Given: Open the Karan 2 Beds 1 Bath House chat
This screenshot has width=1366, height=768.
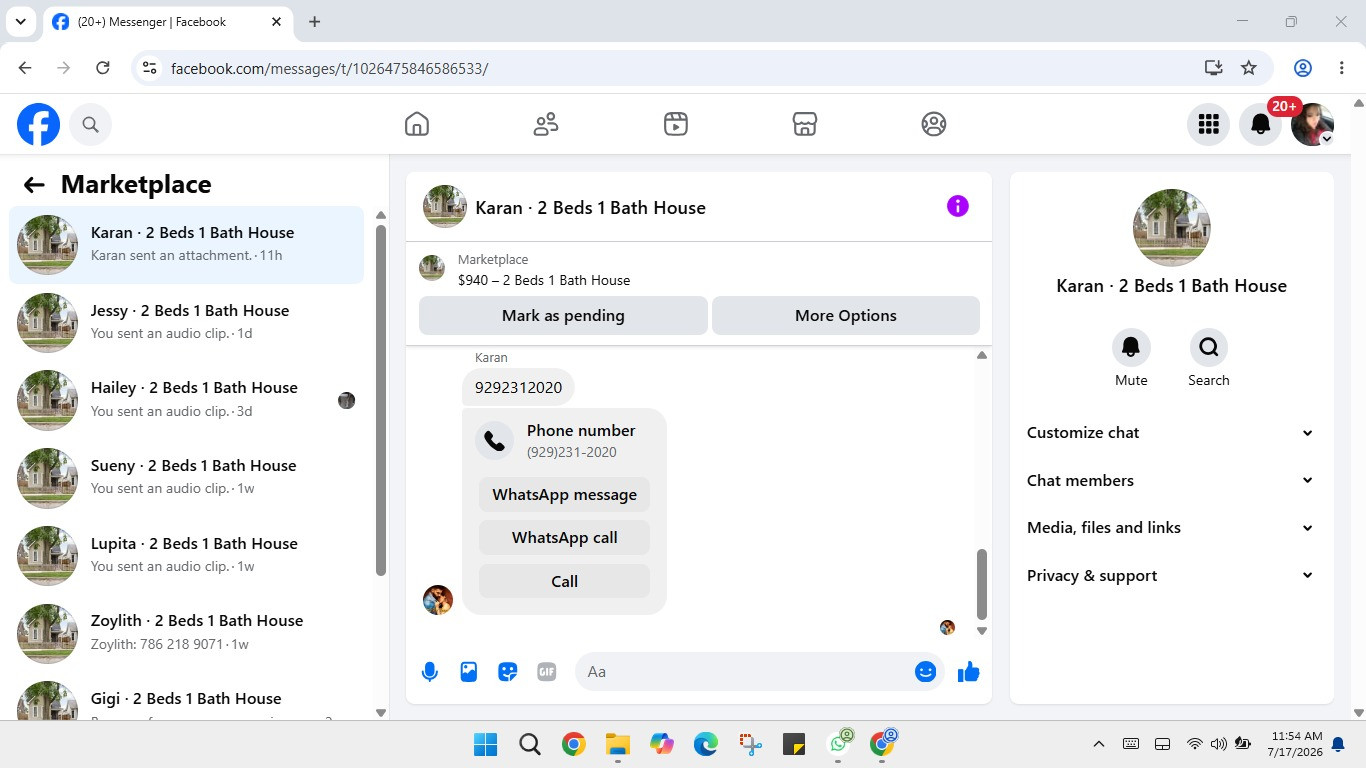Looking at the screenshot, I should [187, 245].
